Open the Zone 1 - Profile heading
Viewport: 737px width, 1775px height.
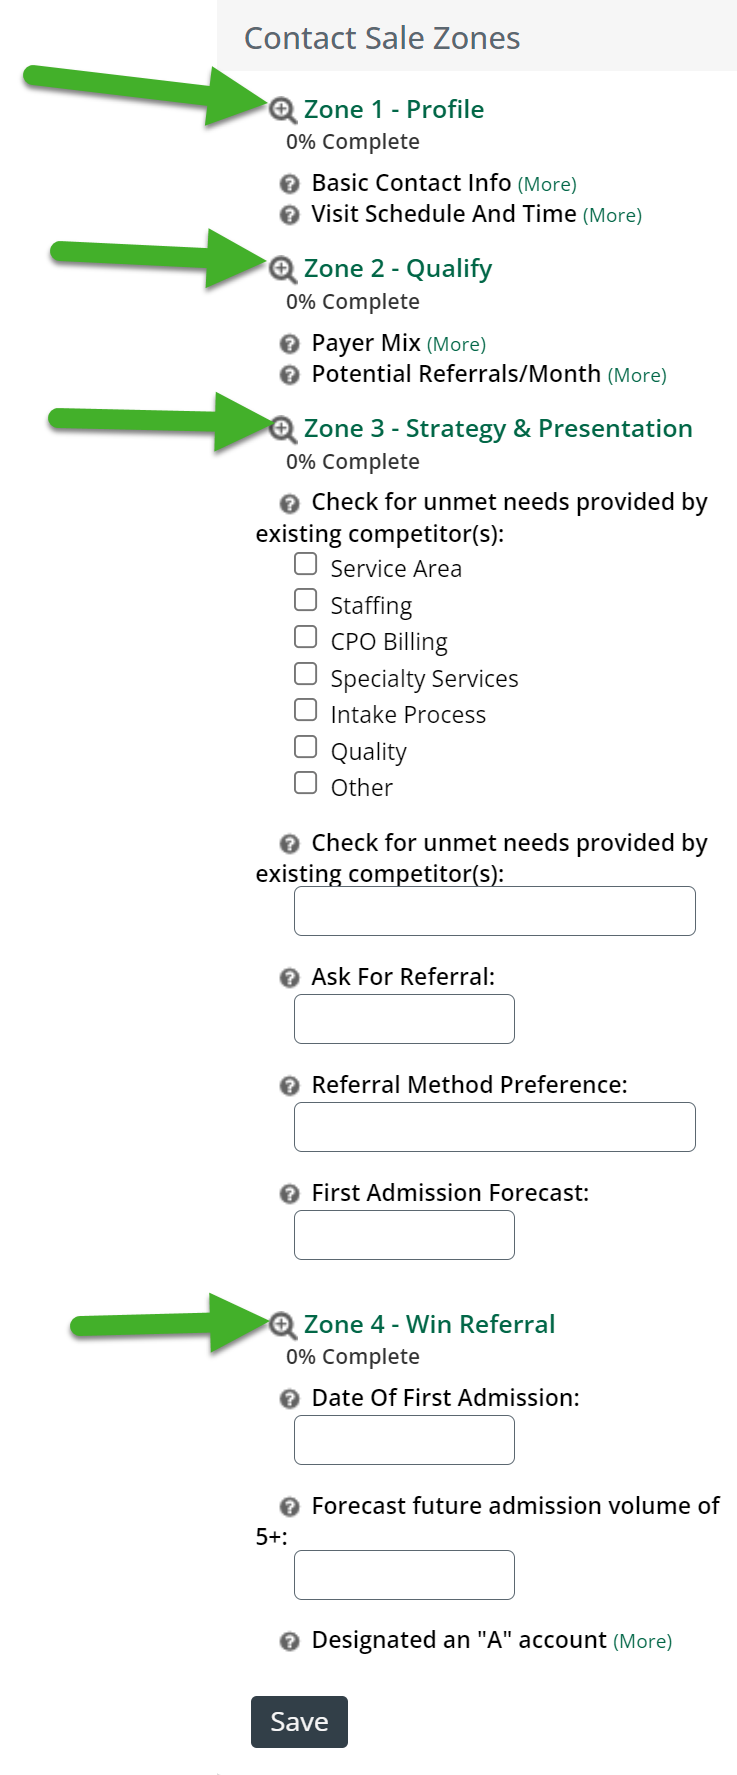(x=394, y=110)
